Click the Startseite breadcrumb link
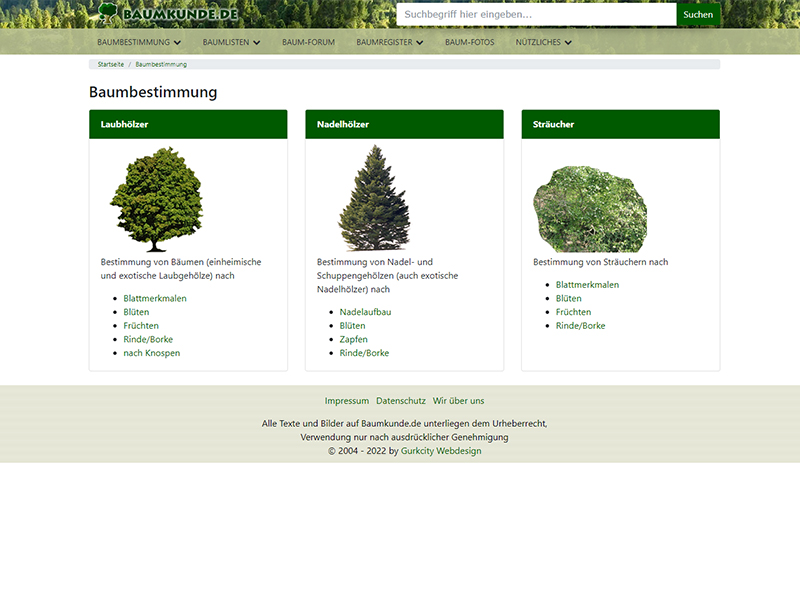Screen dimensions: 800x600 tap(112, 64)
